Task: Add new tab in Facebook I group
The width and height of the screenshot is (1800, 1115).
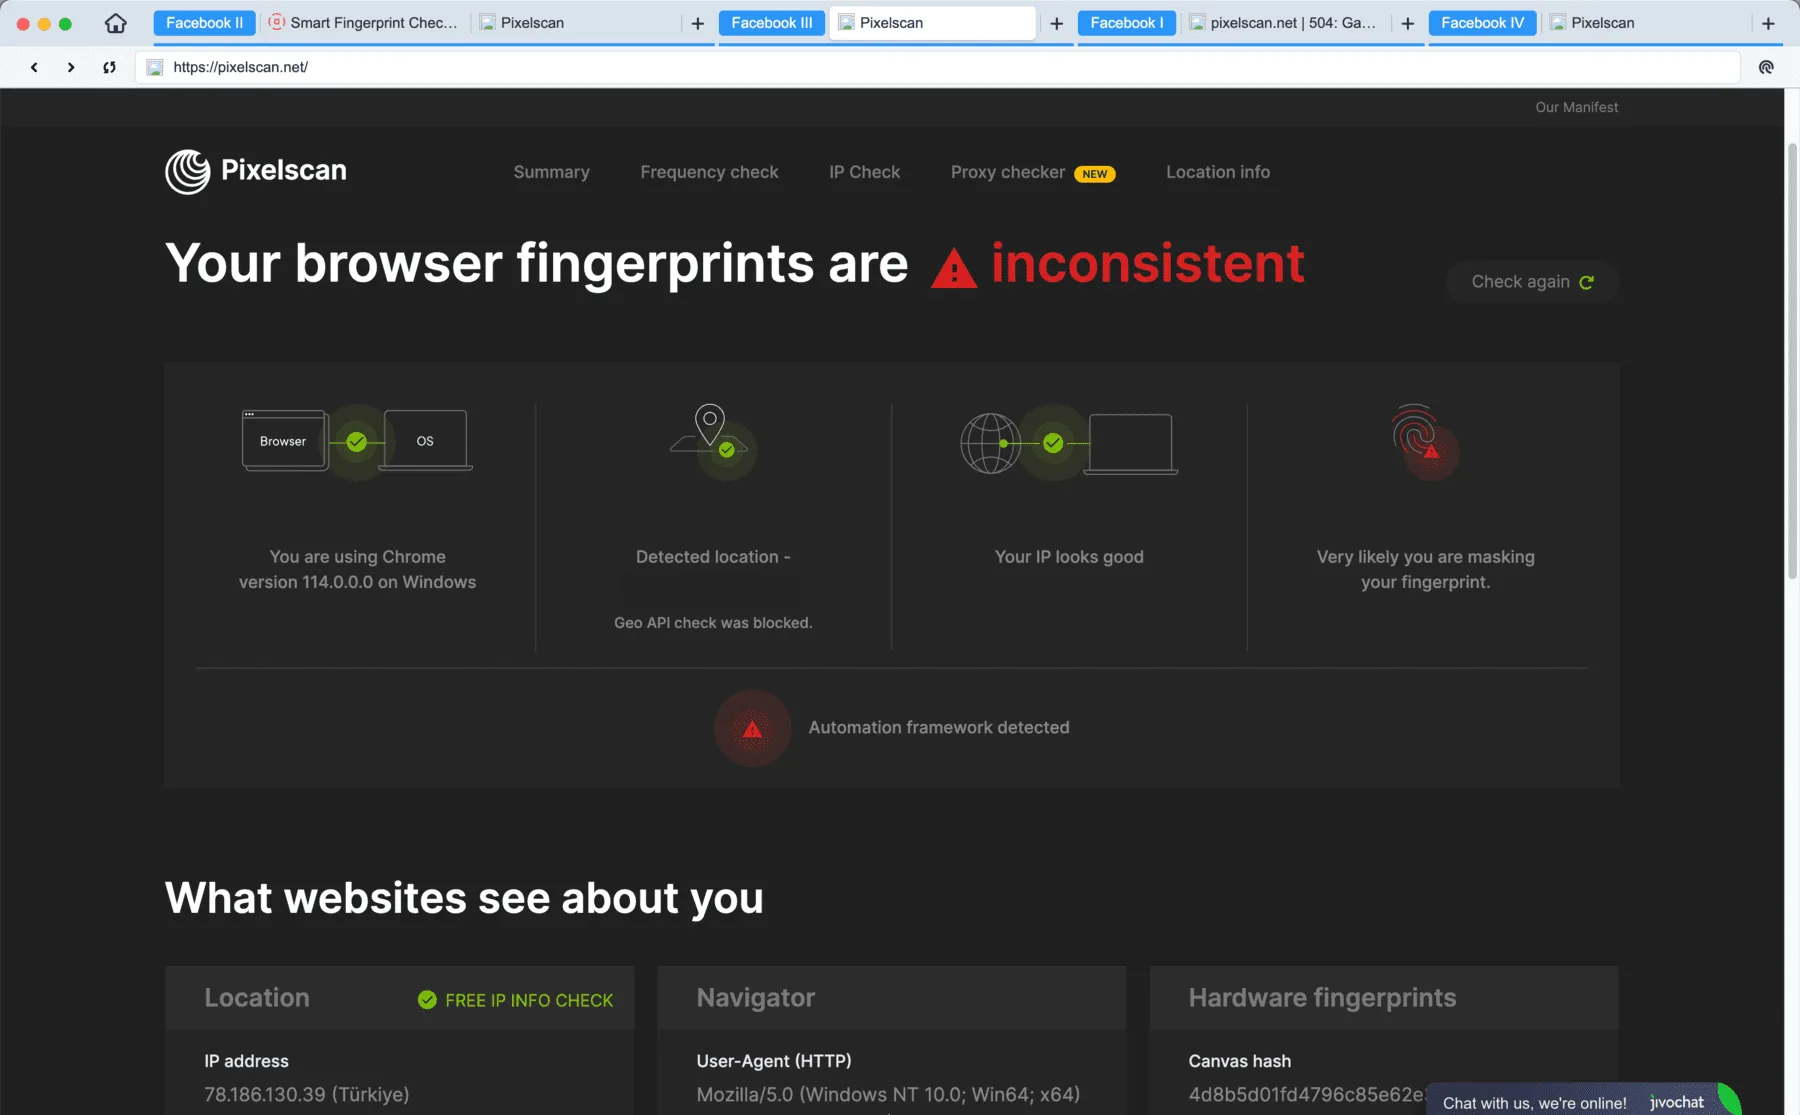Action: [x=1408, y=23]
